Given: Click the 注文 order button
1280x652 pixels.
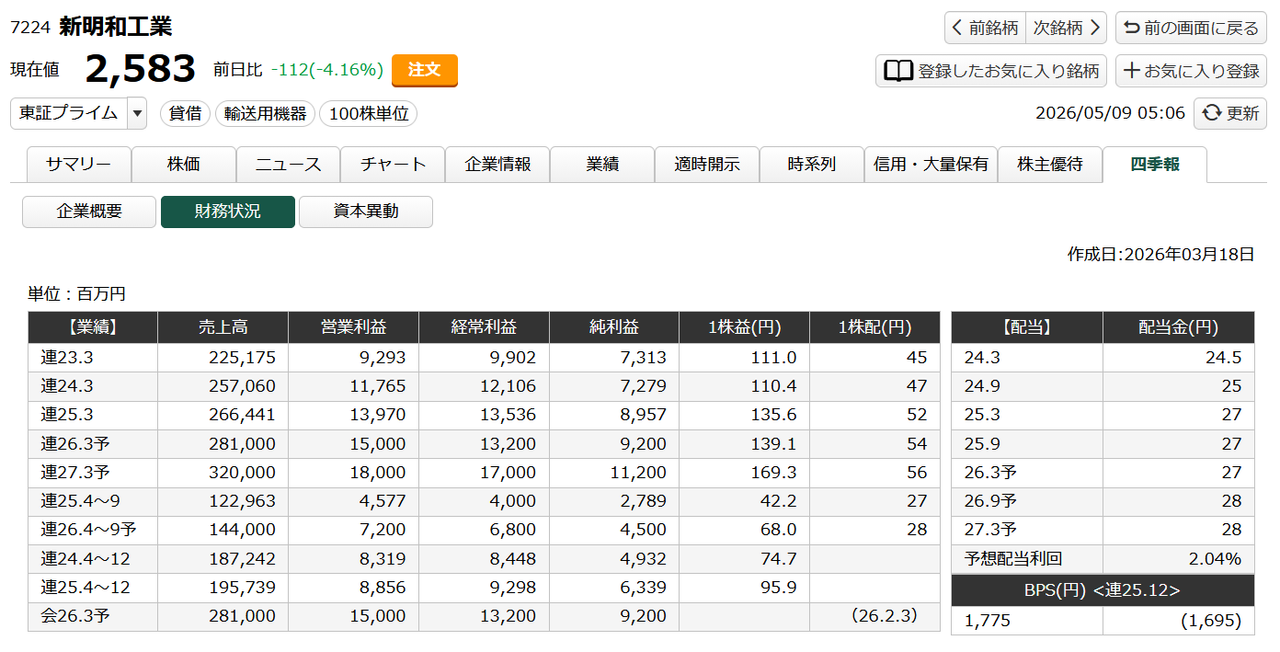Looking at the screenshot, I should (424, 70).
